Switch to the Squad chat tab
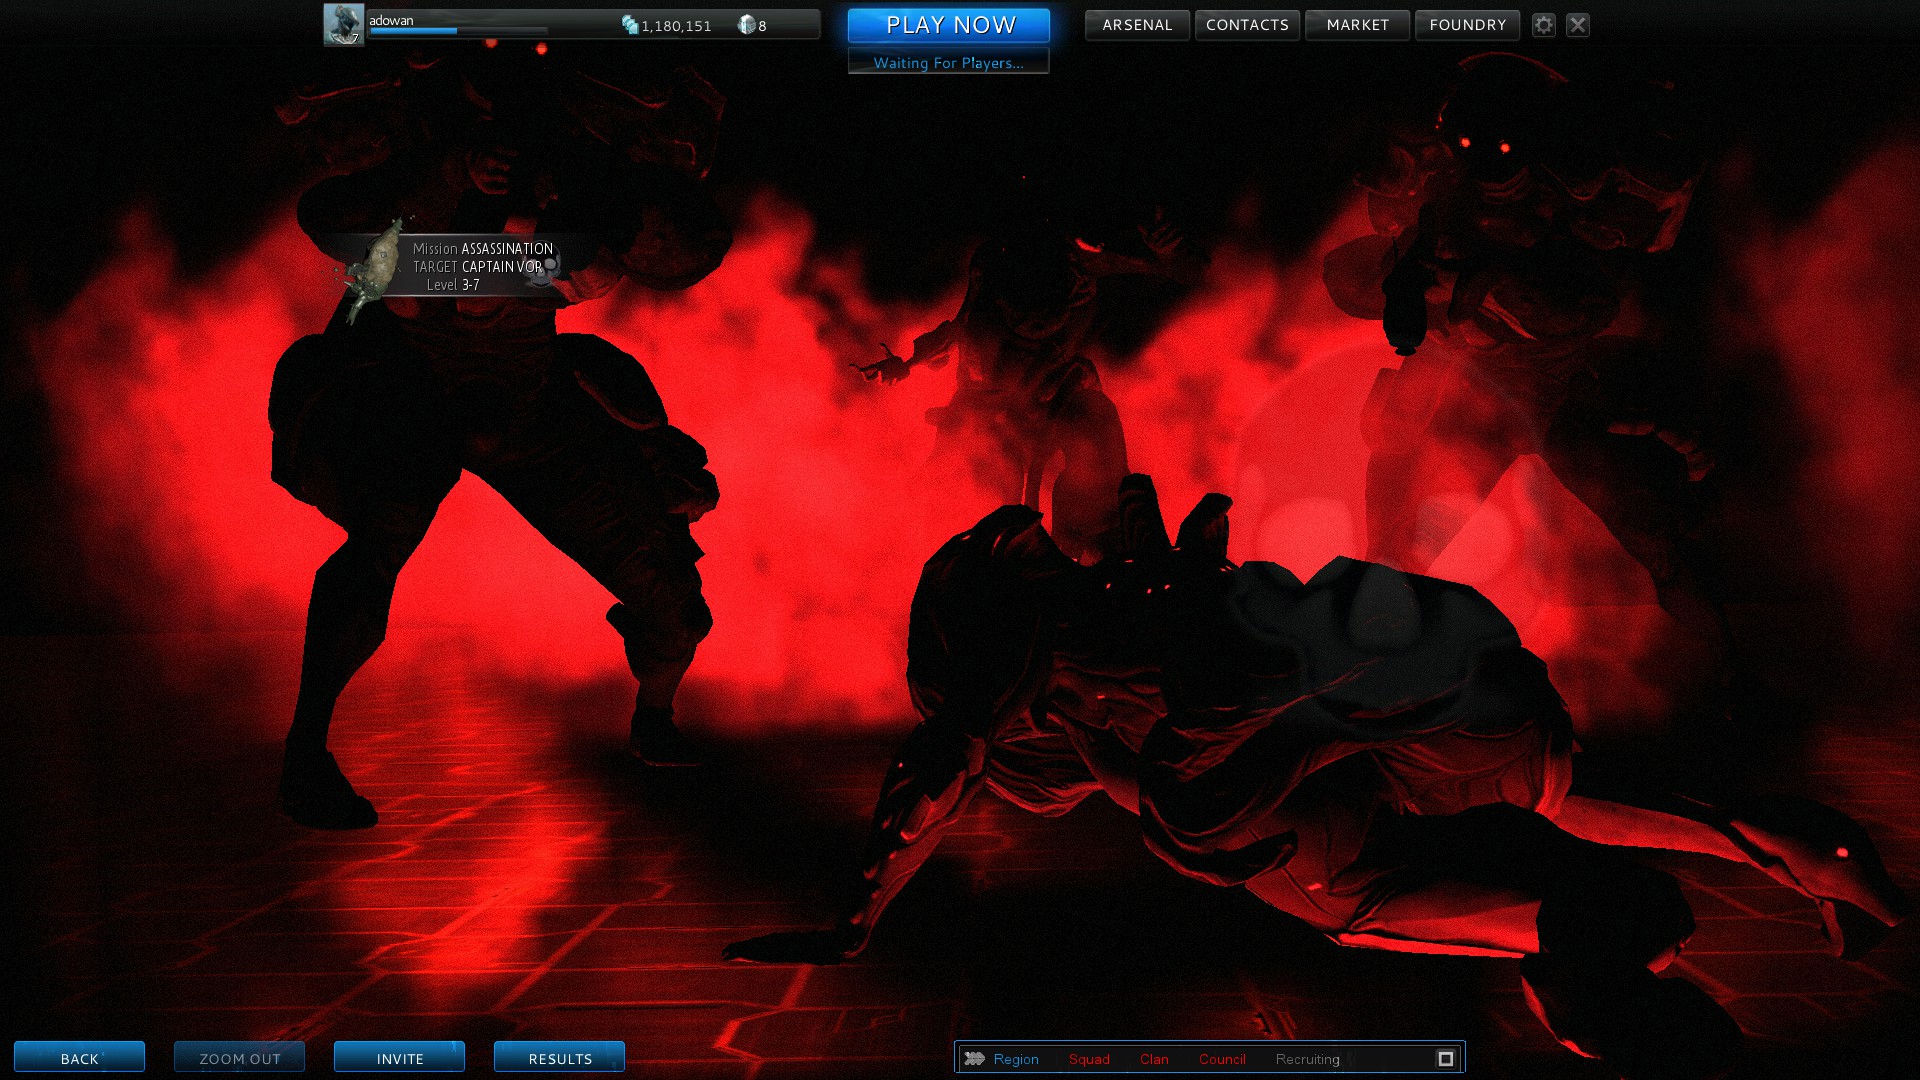This screenshot has height=1080, width=1920. point(1088,1059)
